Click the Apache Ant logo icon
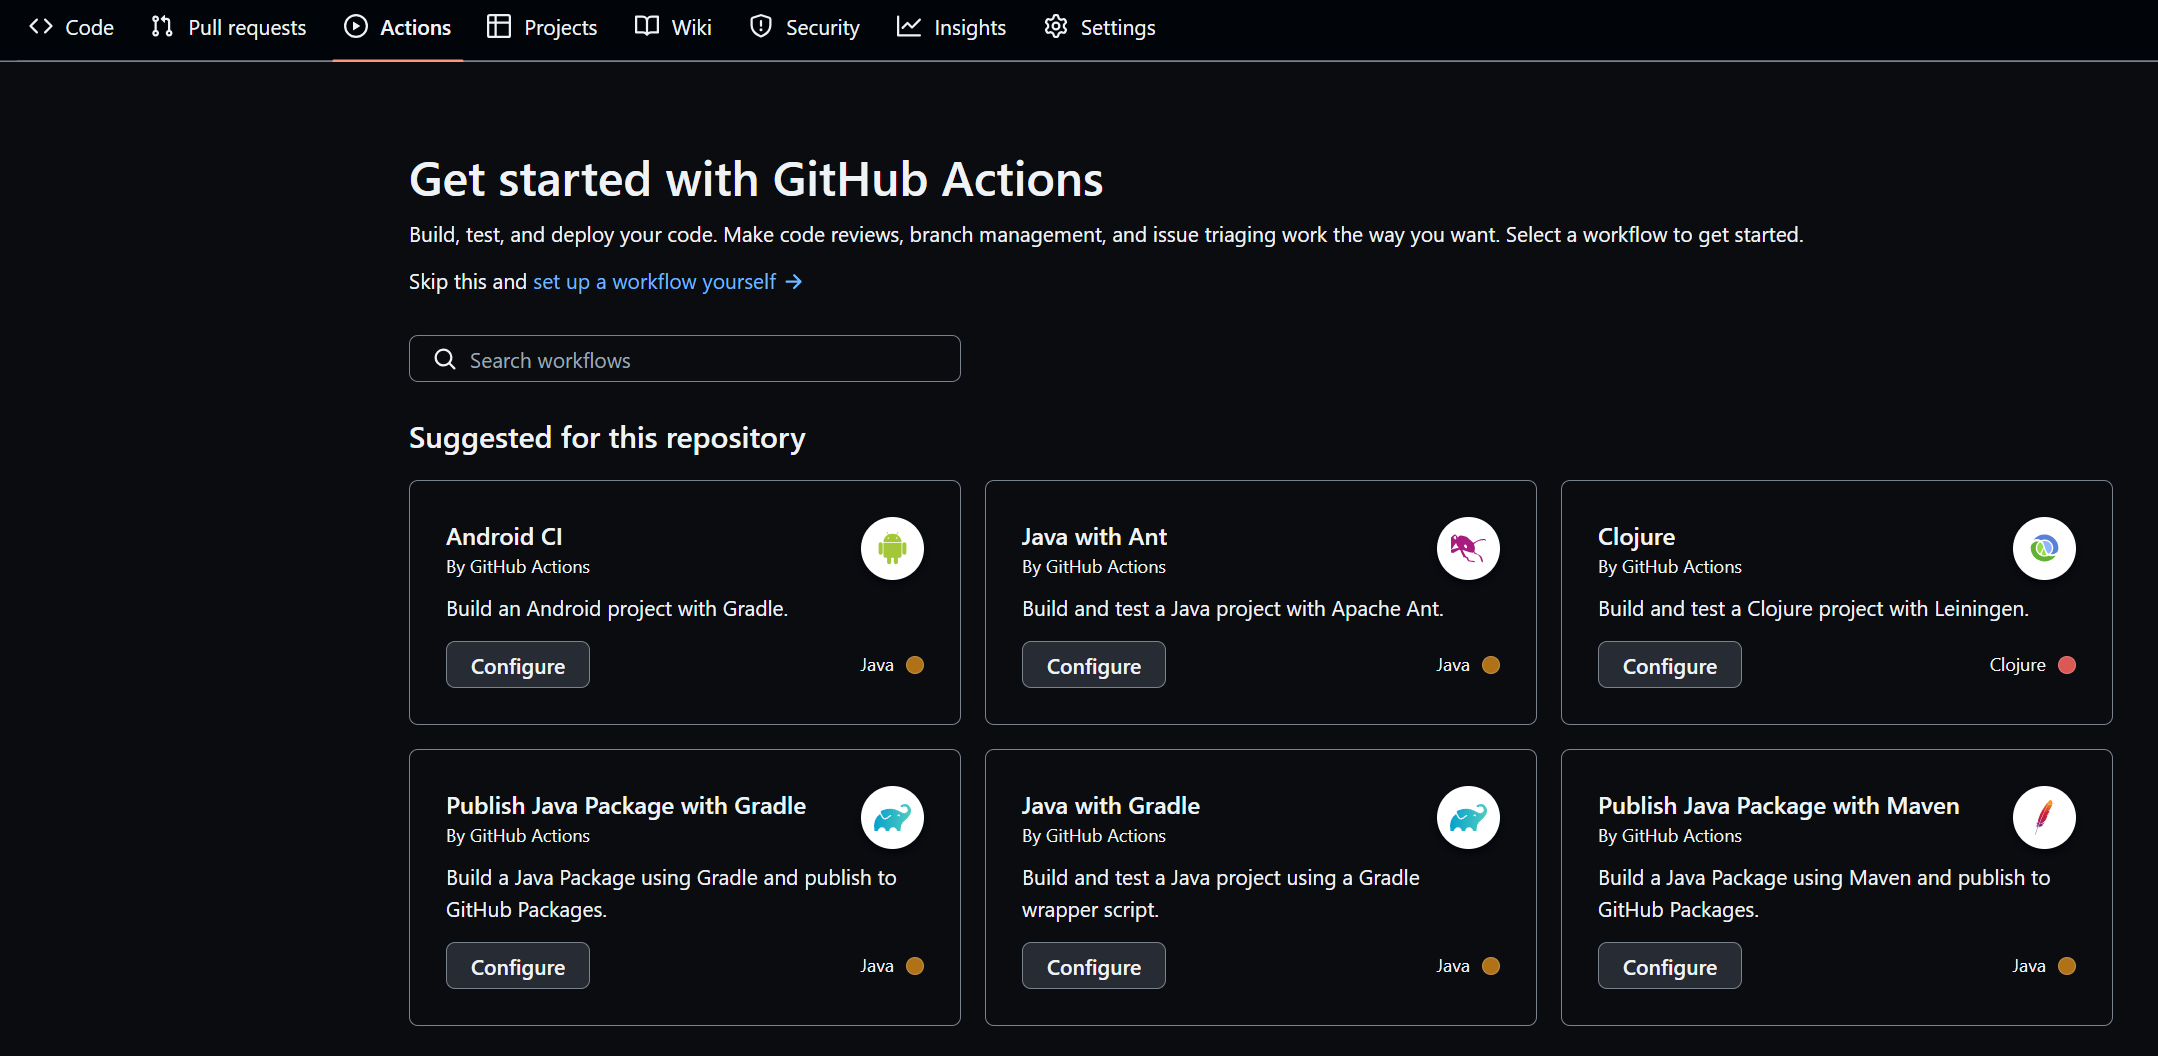The width and height of the screenshot is (2158, 1056). pos(1468,548)
